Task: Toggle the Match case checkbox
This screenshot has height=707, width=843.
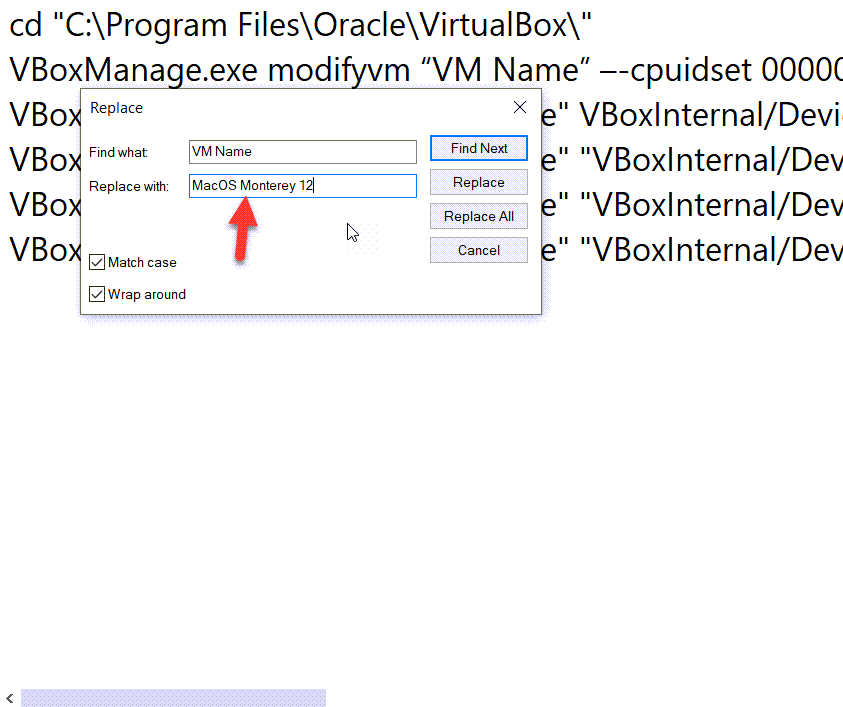Action: pyautogui.click(x=97, y=262)
